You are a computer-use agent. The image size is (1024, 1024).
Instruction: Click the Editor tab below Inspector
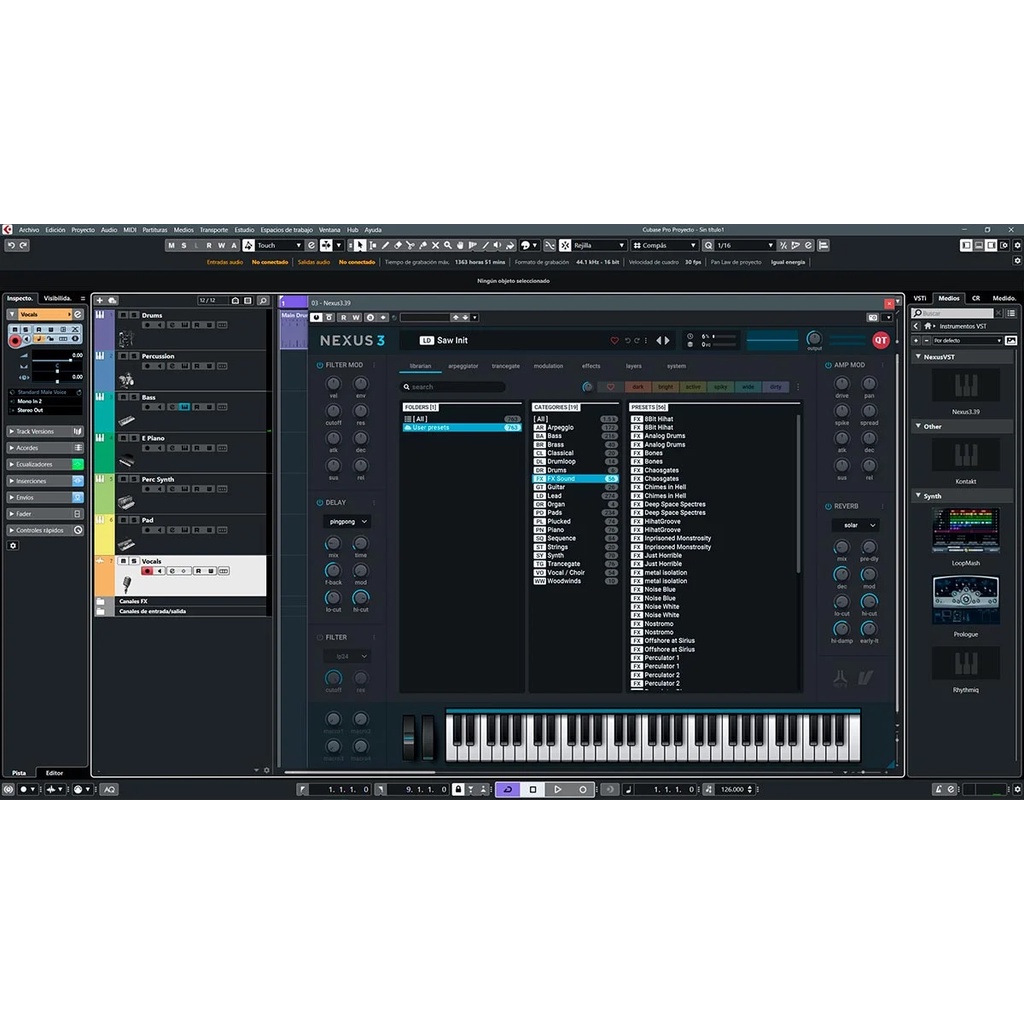[x=54, y=773]
